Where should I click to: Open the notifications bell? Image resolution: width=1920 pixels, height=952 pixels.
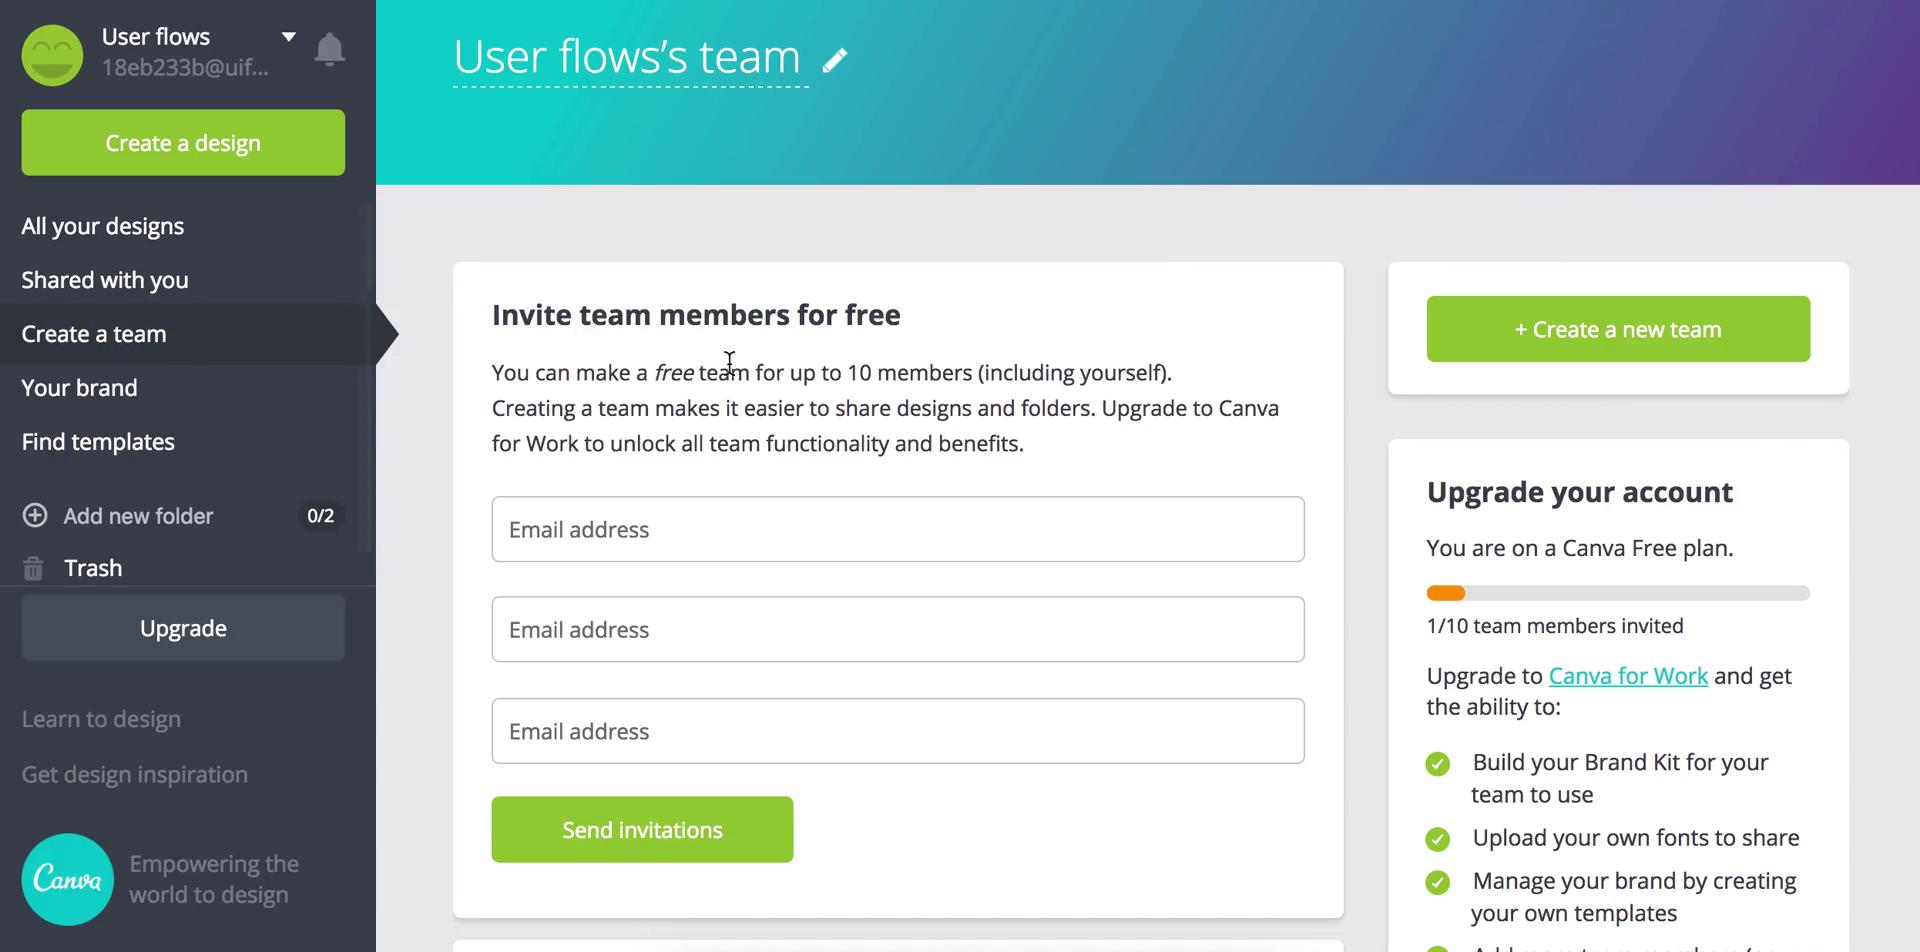(x=329, y=50)
